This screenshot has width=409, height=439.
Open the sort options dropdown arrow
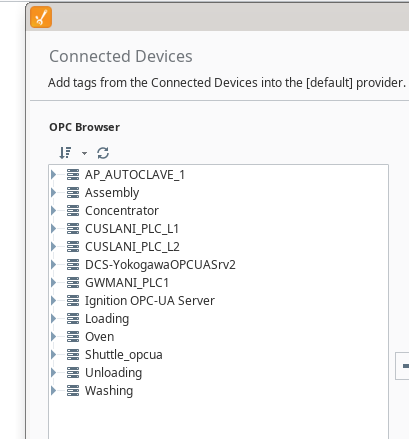(x=84, y=153)
